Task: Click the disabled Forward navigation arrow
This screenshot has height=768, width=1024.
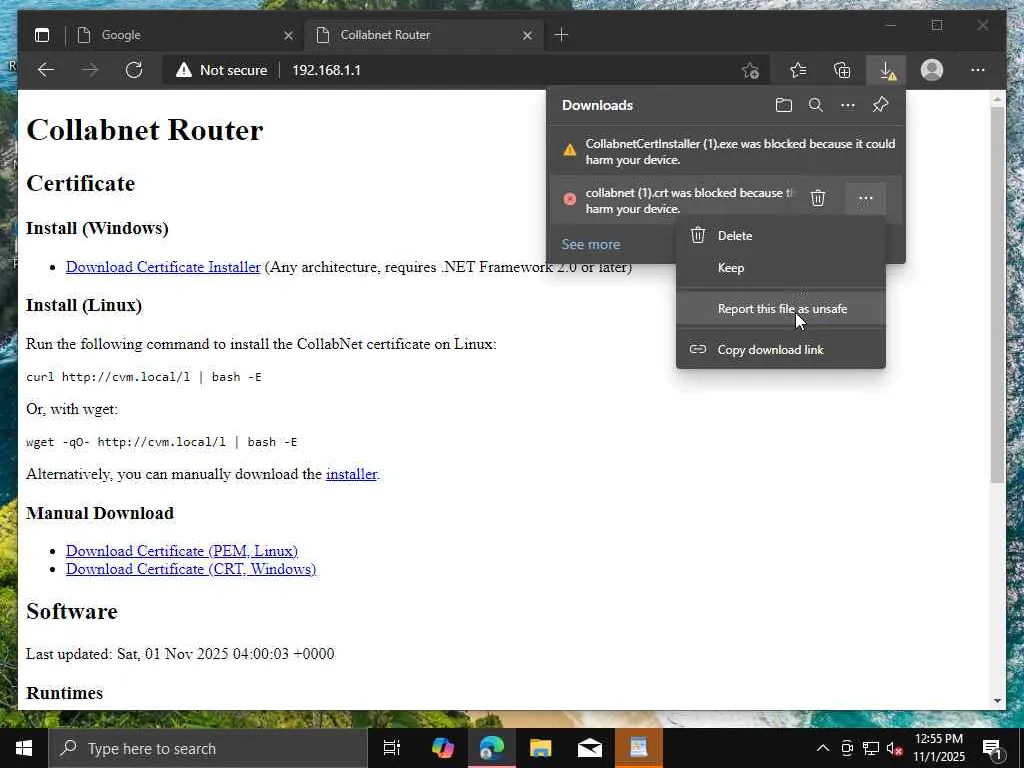Action: (x=90, y=70)
